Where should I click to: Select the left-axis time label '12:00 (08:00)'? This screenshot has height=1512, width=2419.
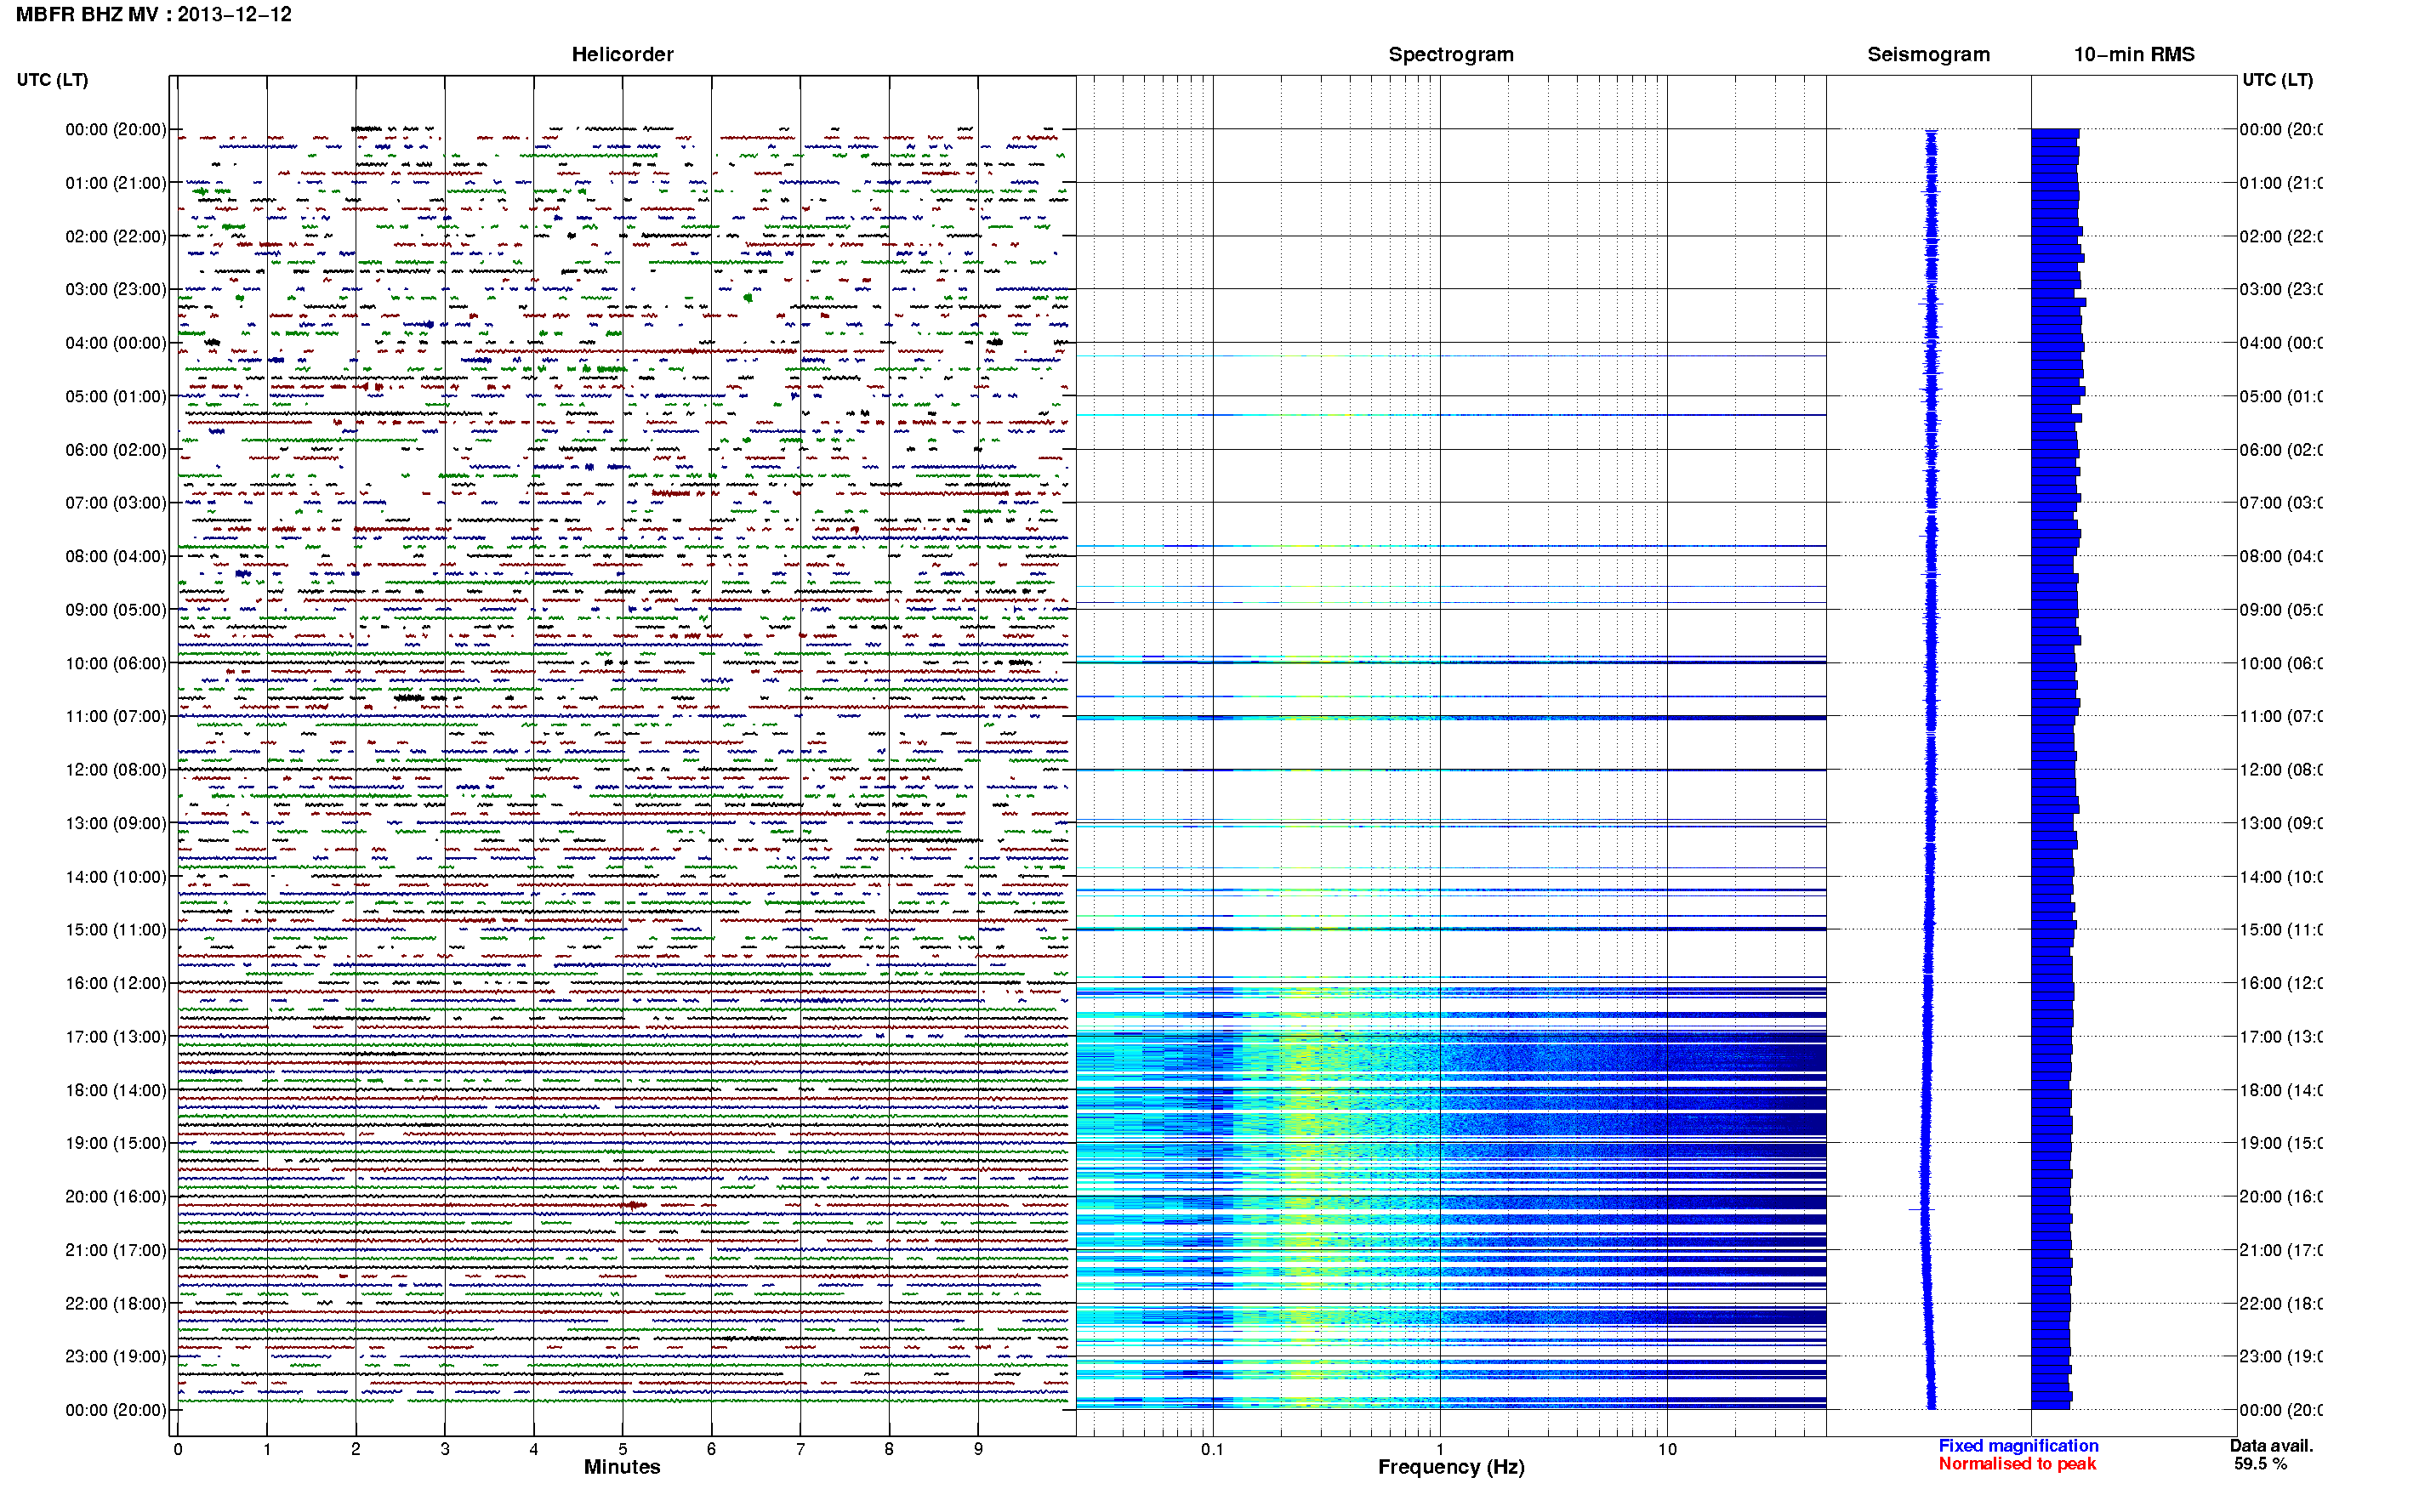tap(116, 770)
